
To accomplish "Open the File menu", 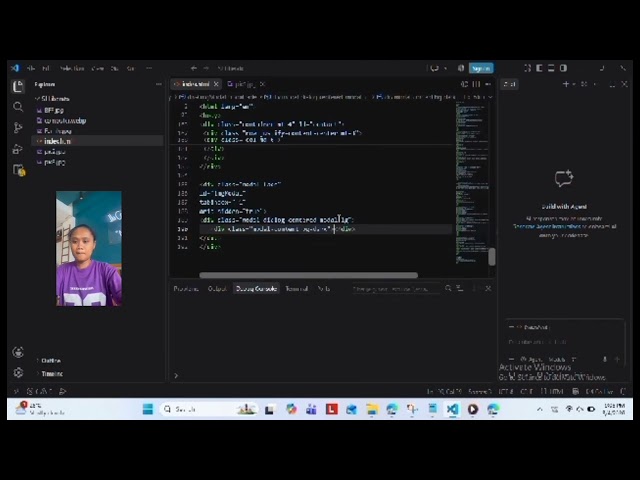I will [31, 68].
